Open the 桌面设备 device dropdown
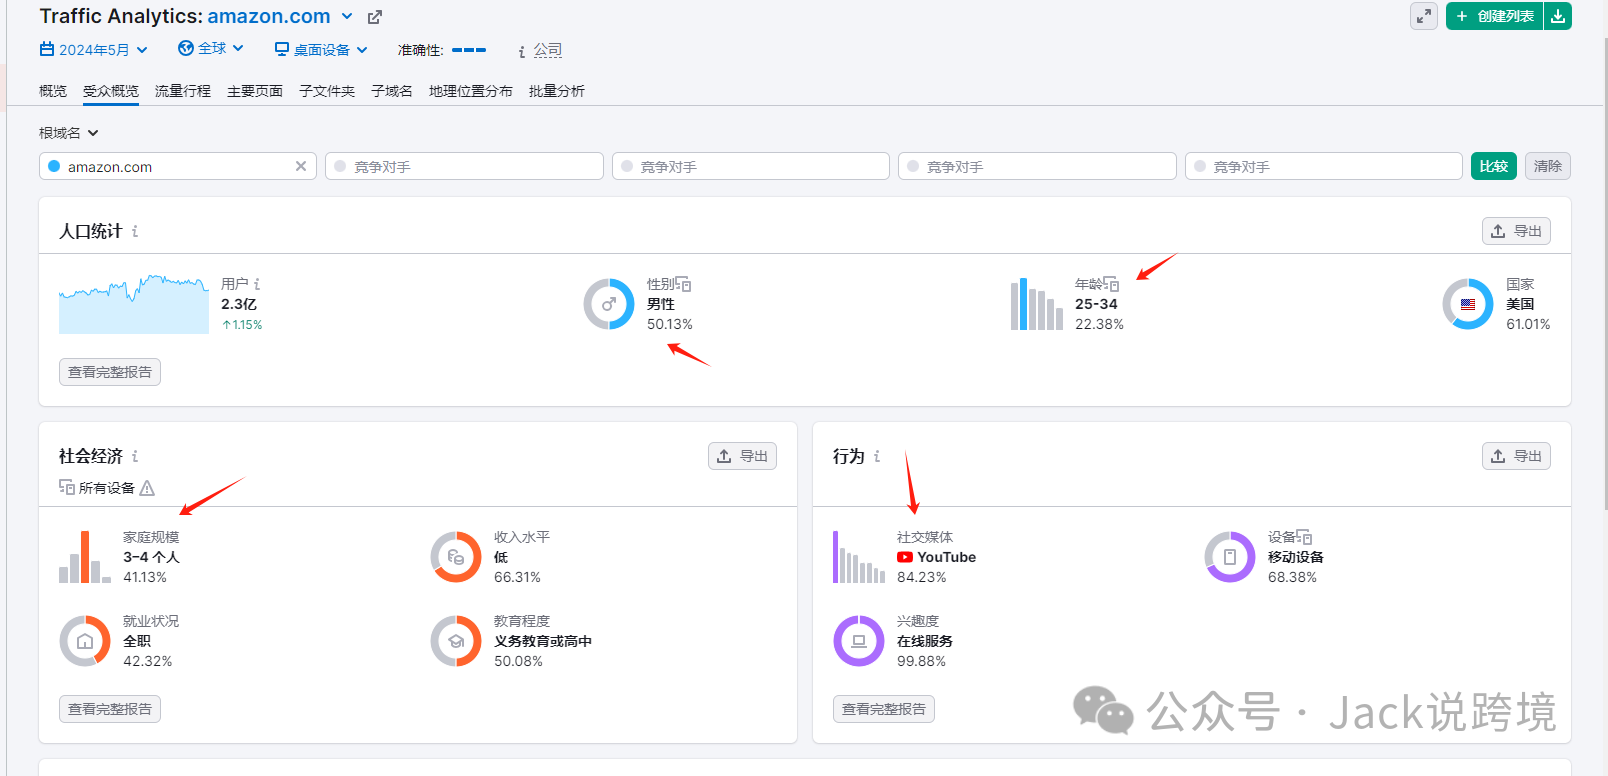Image resolution: width=1608 pixels, height=776 pixels. click(x=322, y=49)
